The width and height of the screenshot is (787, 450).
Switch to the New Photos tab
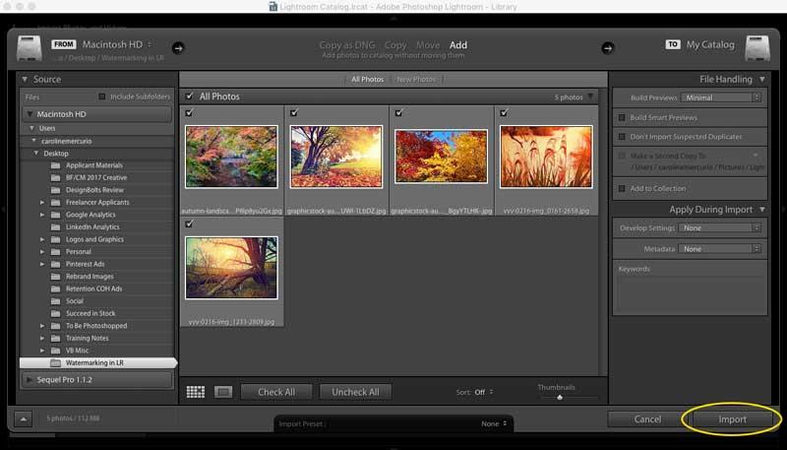click(x=416, y=79)
